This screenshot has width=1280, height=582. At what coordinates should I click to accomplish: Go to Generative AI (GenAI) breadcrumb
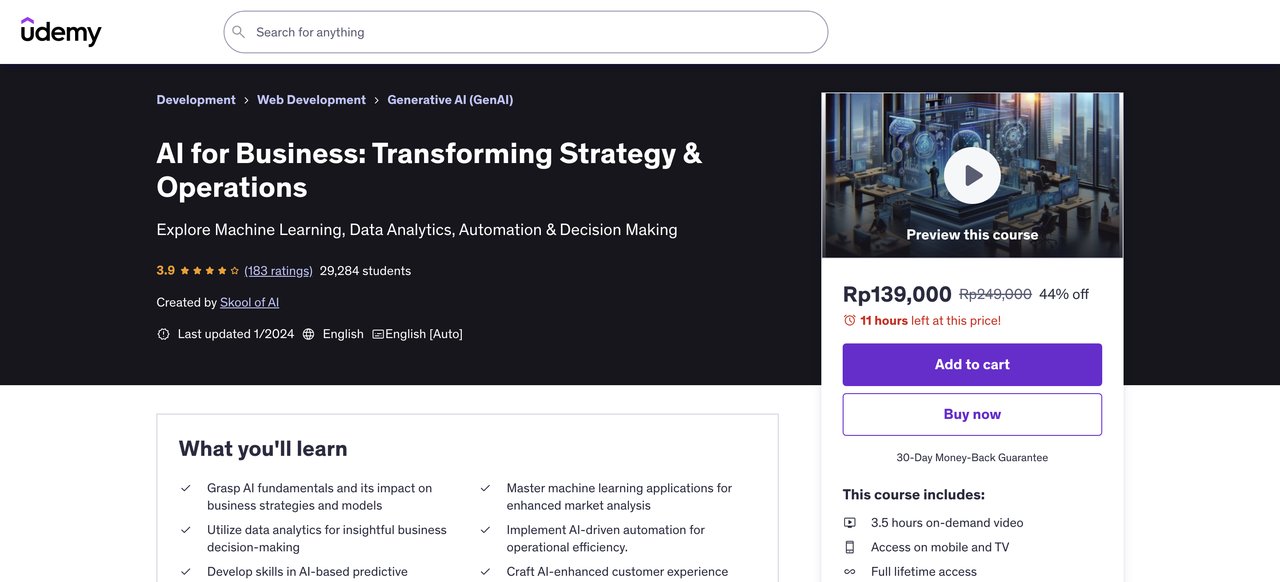[x=450, y=100]
